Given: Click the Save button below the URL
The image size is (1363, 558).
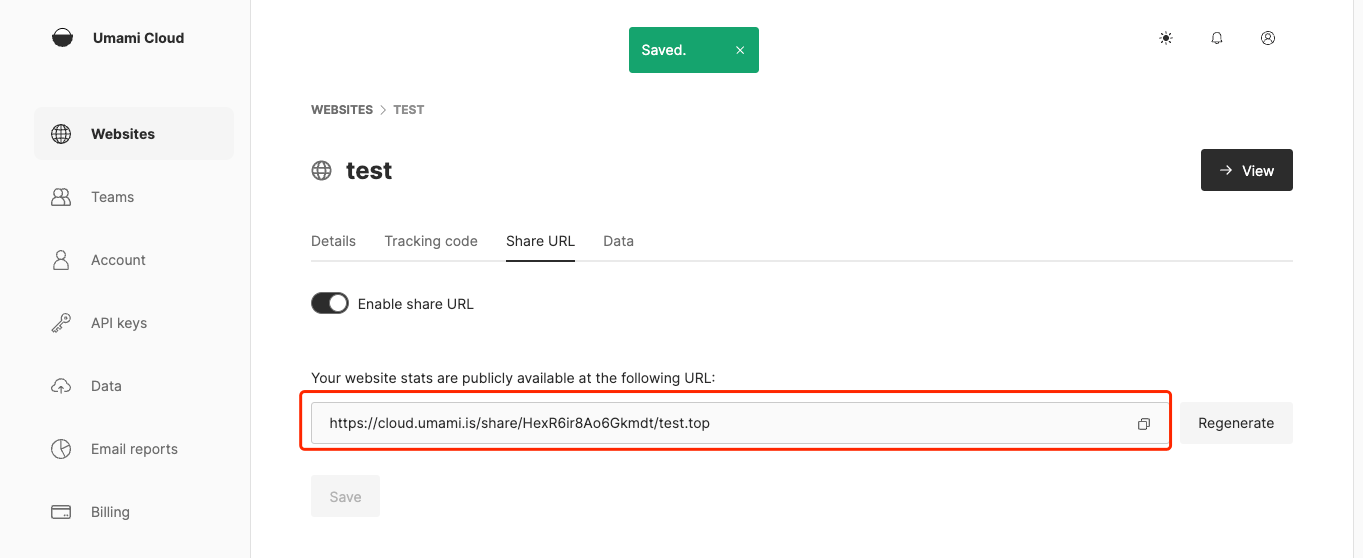Looking at the screenshot, I should pyautogui.click(x=345, y=496).
